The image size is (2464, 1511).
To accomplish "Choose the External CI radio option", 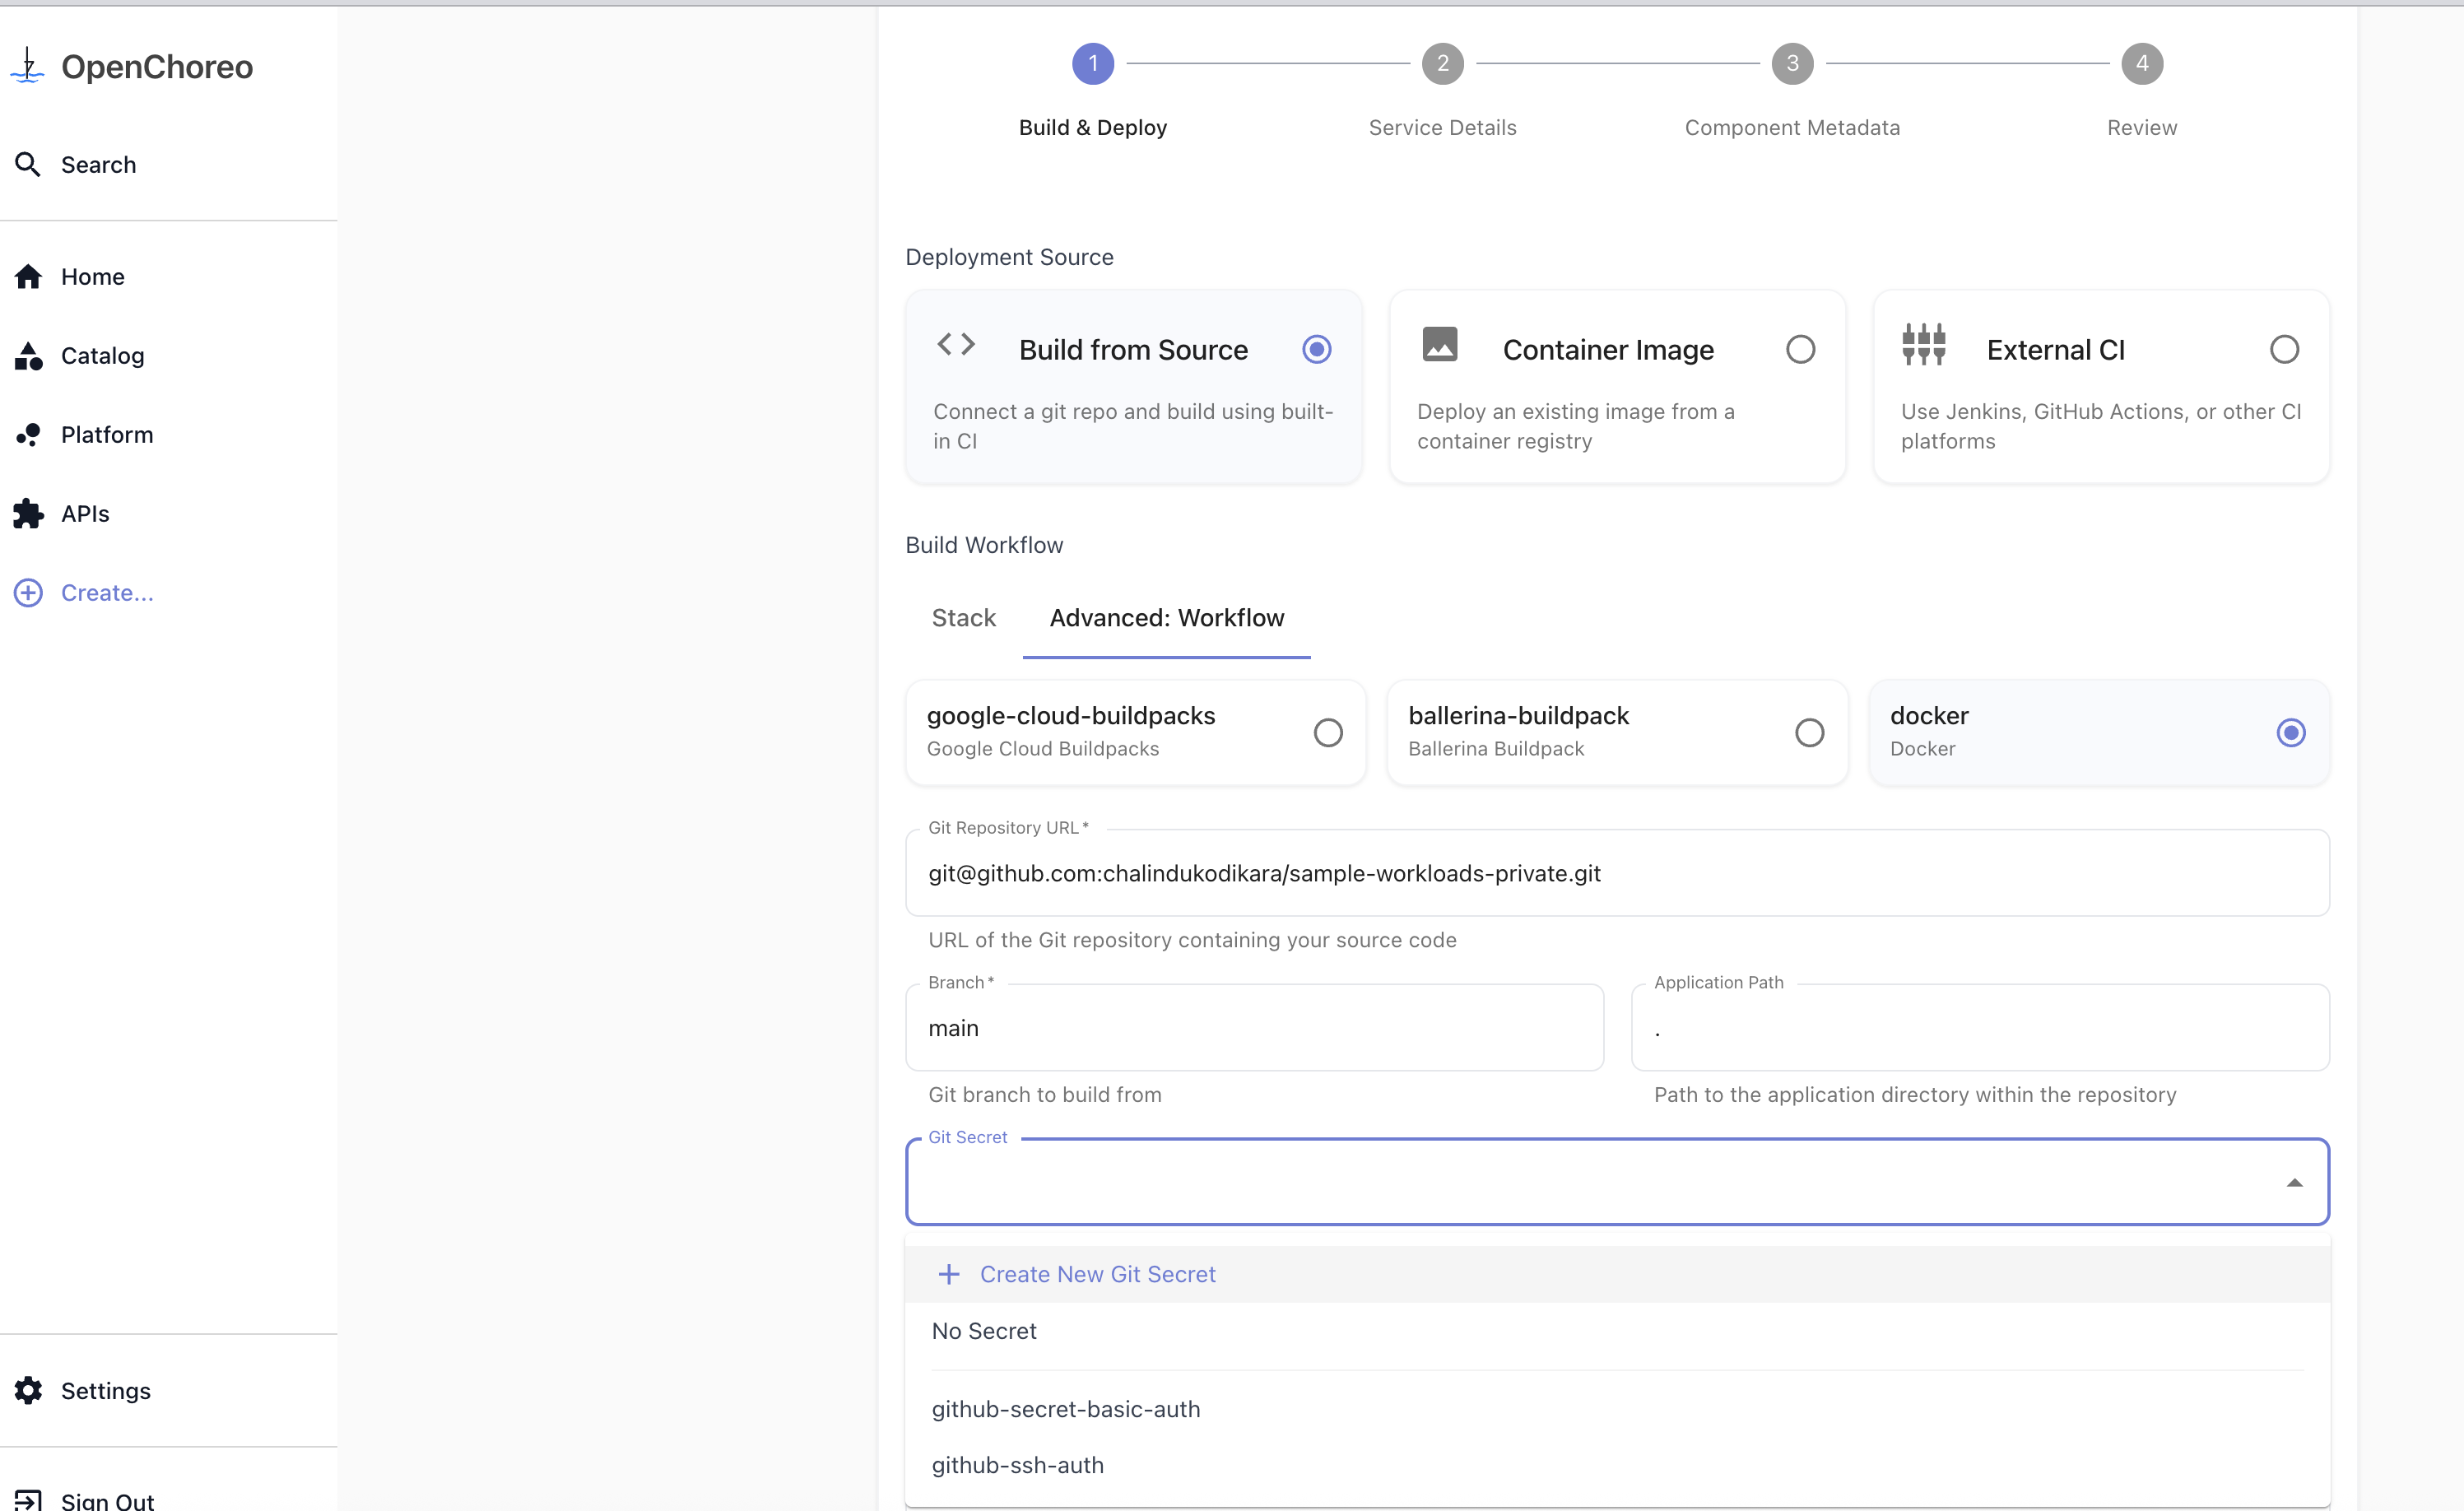I will pos(2284,349).
